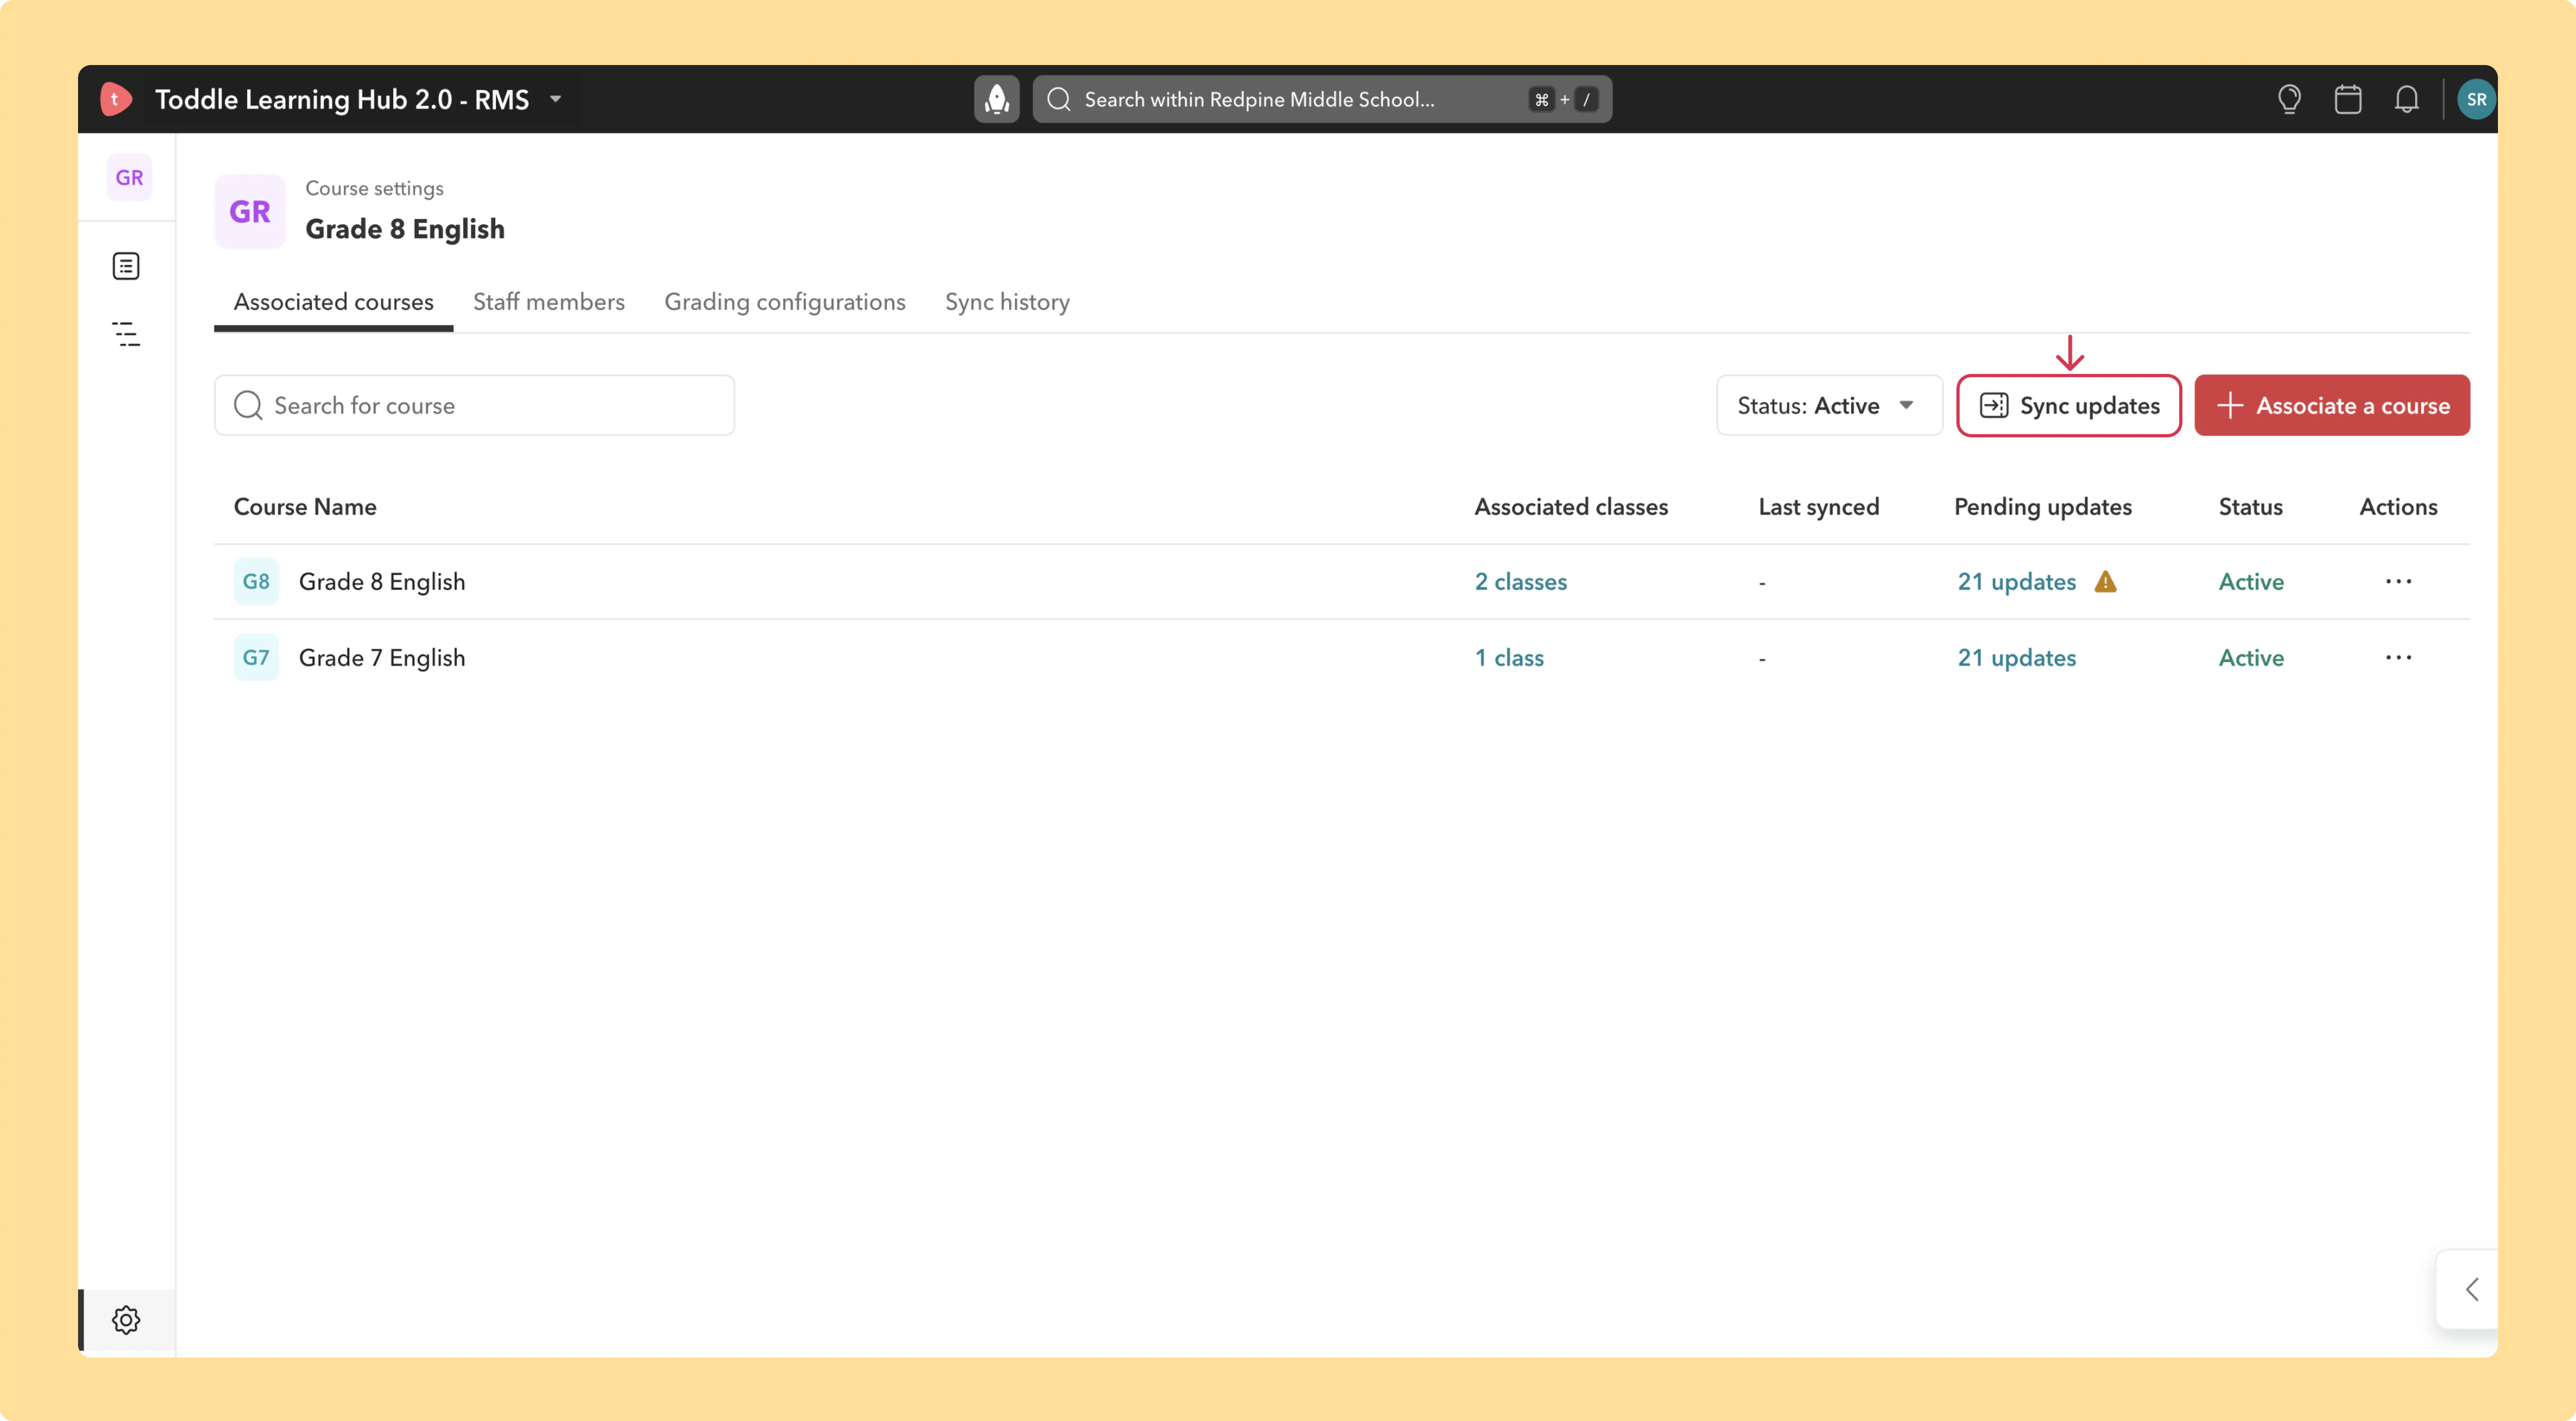Click the Sync updates button

tap(2069, 405)
